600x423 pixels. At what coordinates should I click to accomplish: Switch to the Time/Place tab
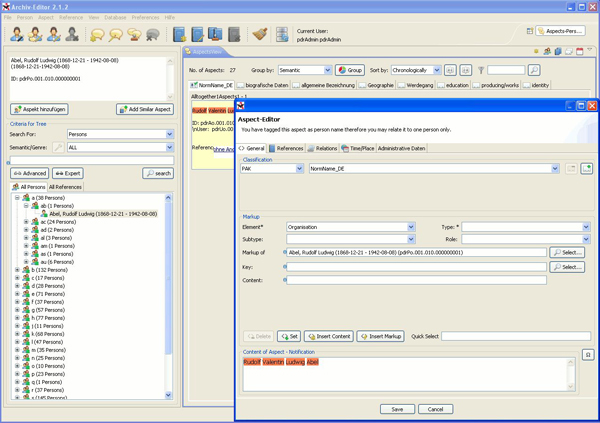[357, 148]
